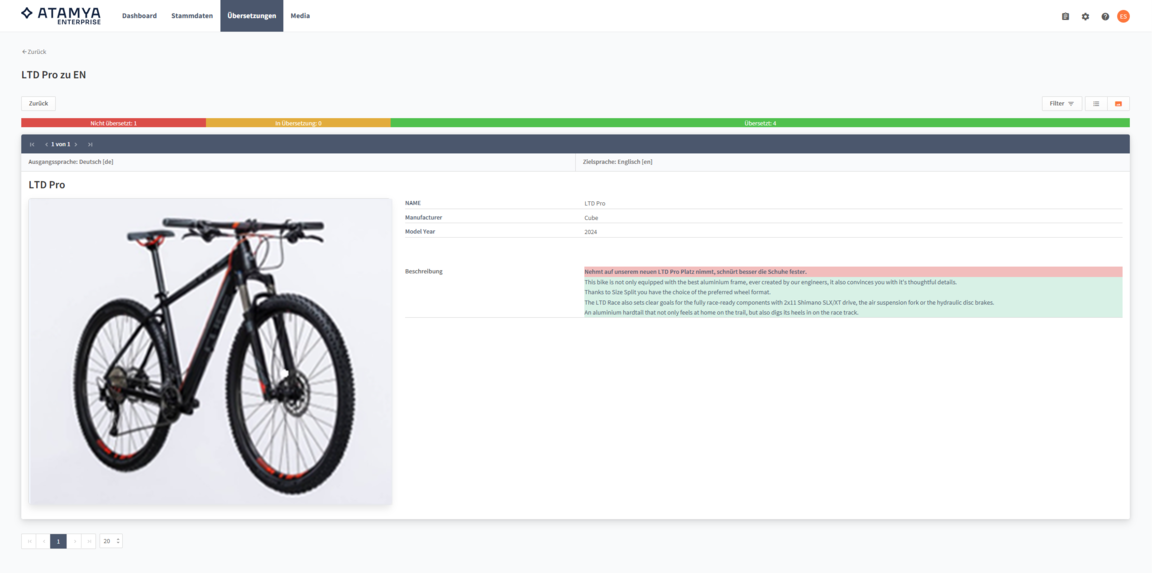
Task: Click previous-page arrow in bottom pagination
Action: click(43, 541)
